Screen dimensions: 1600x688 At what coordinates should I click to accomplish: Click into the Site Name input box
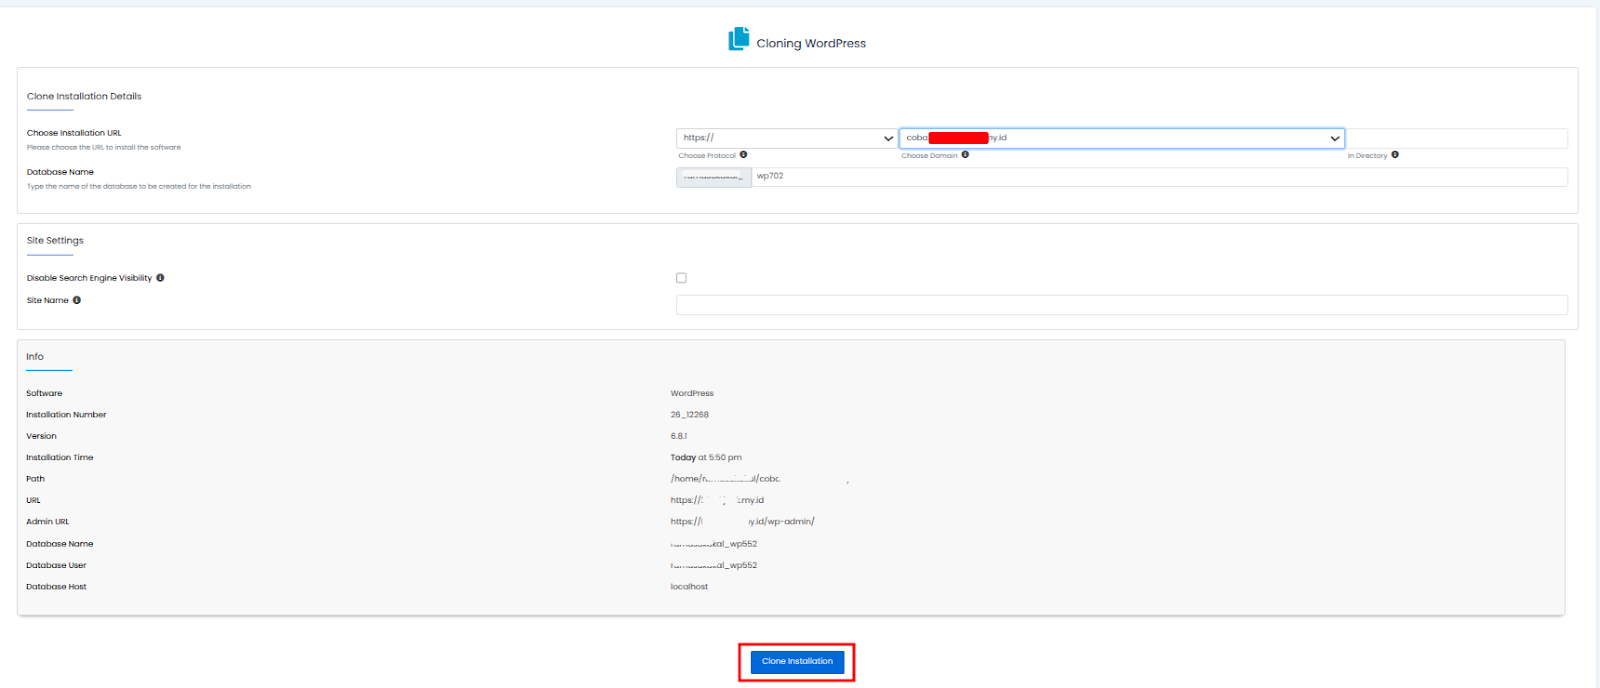click(x=1121, y=305)
